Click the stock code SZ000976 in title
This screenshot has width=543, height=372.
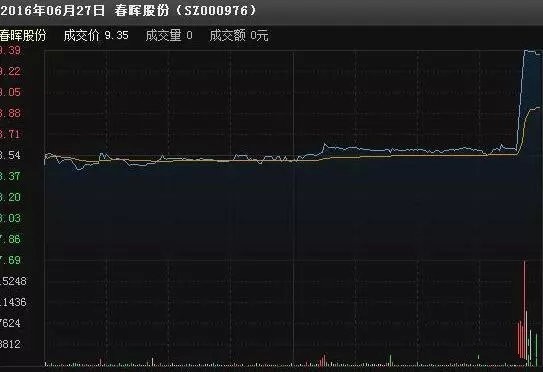tap(216, 10)
